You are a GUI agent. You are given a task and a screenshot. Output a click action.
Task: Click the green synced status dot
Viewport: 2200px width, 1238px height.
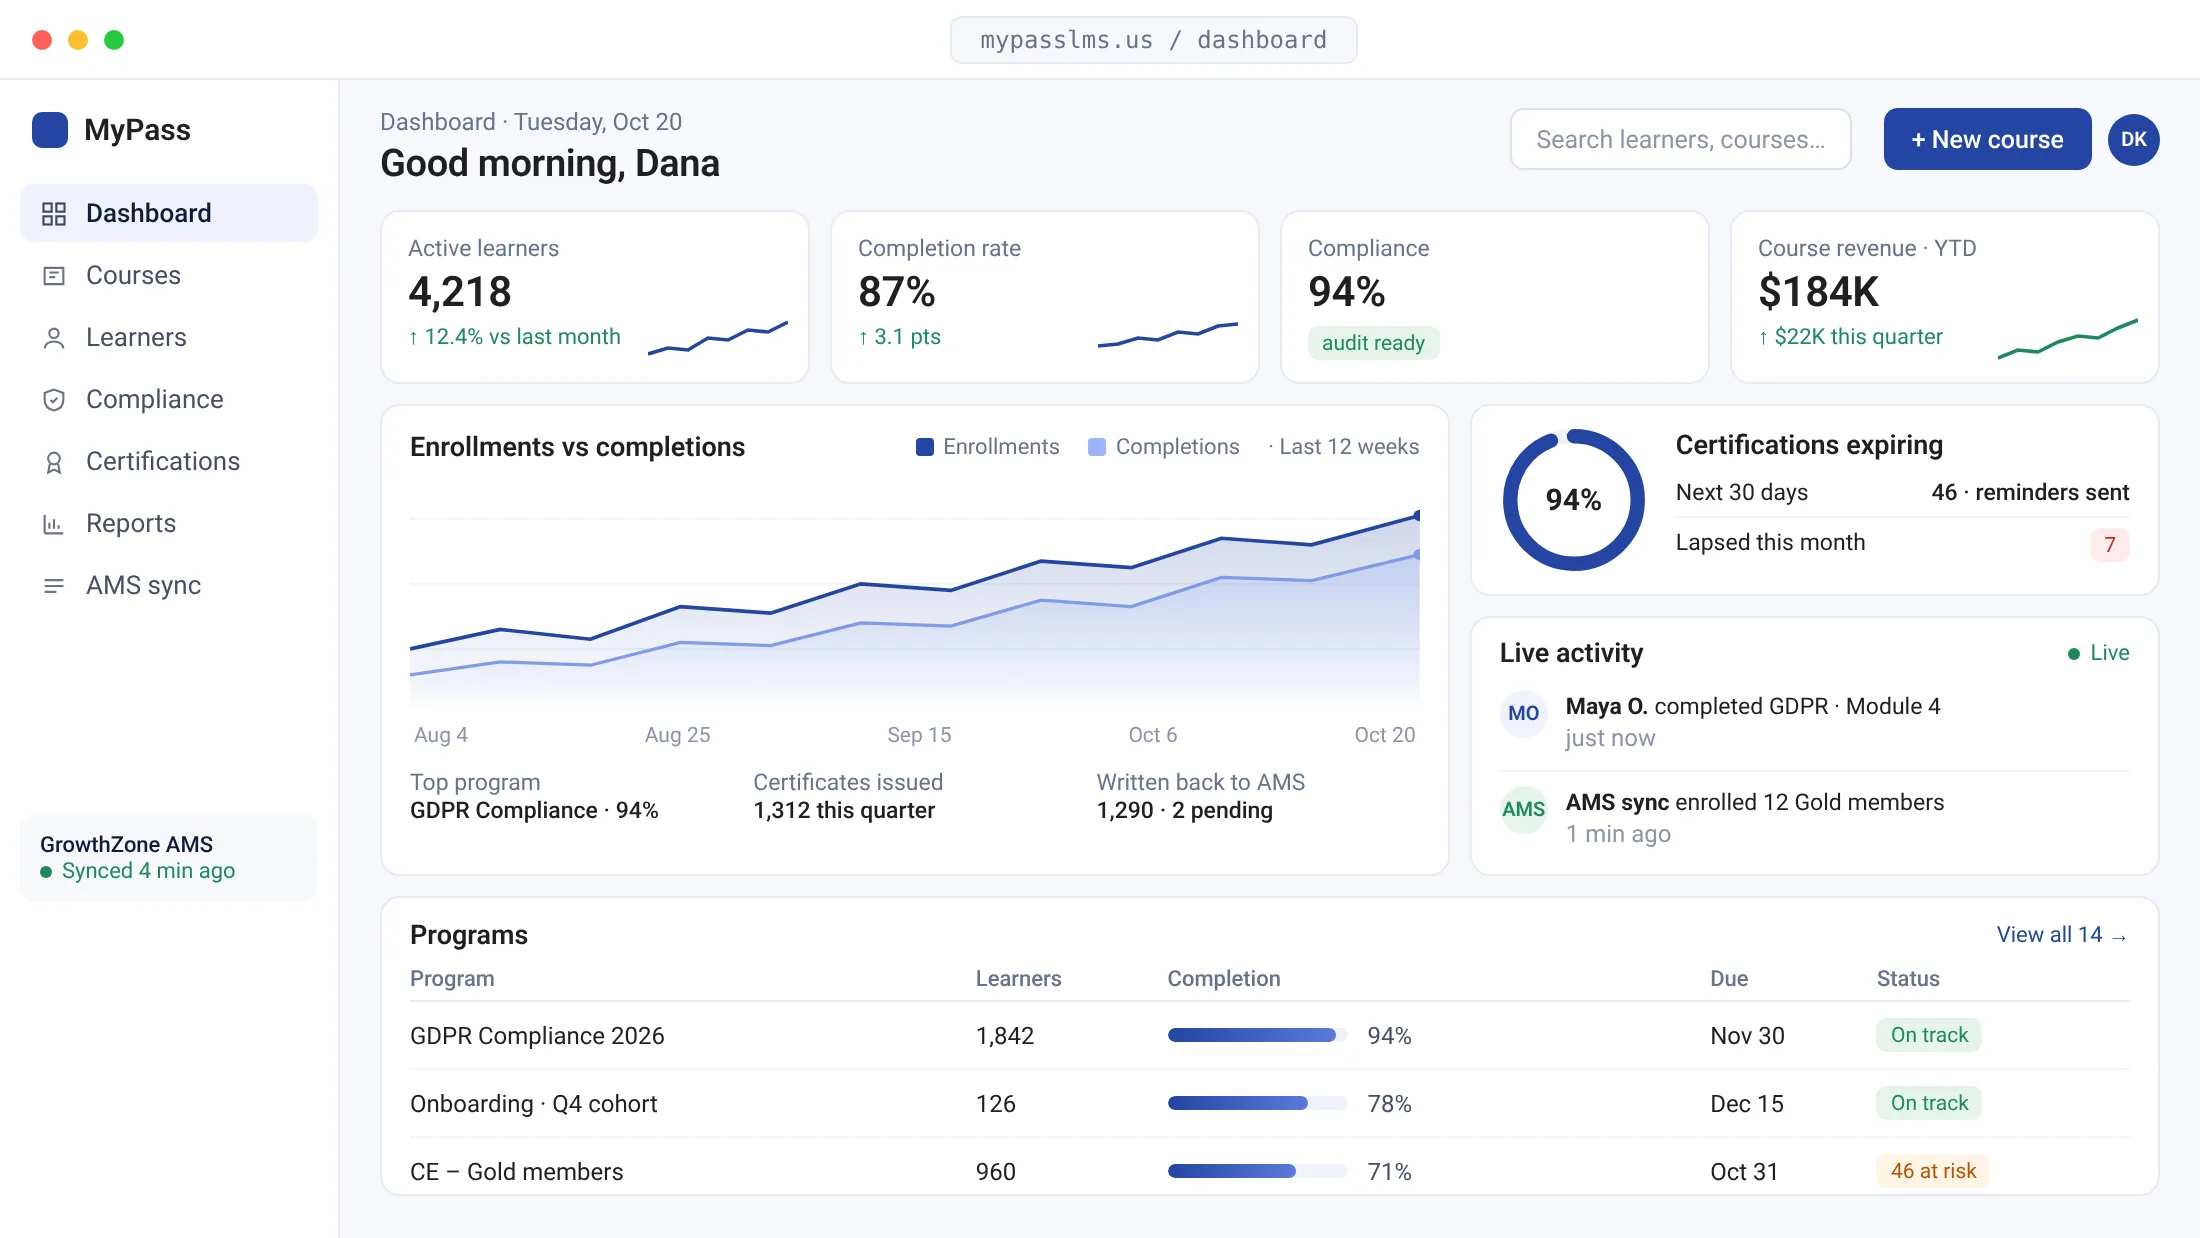coord(46,872)
